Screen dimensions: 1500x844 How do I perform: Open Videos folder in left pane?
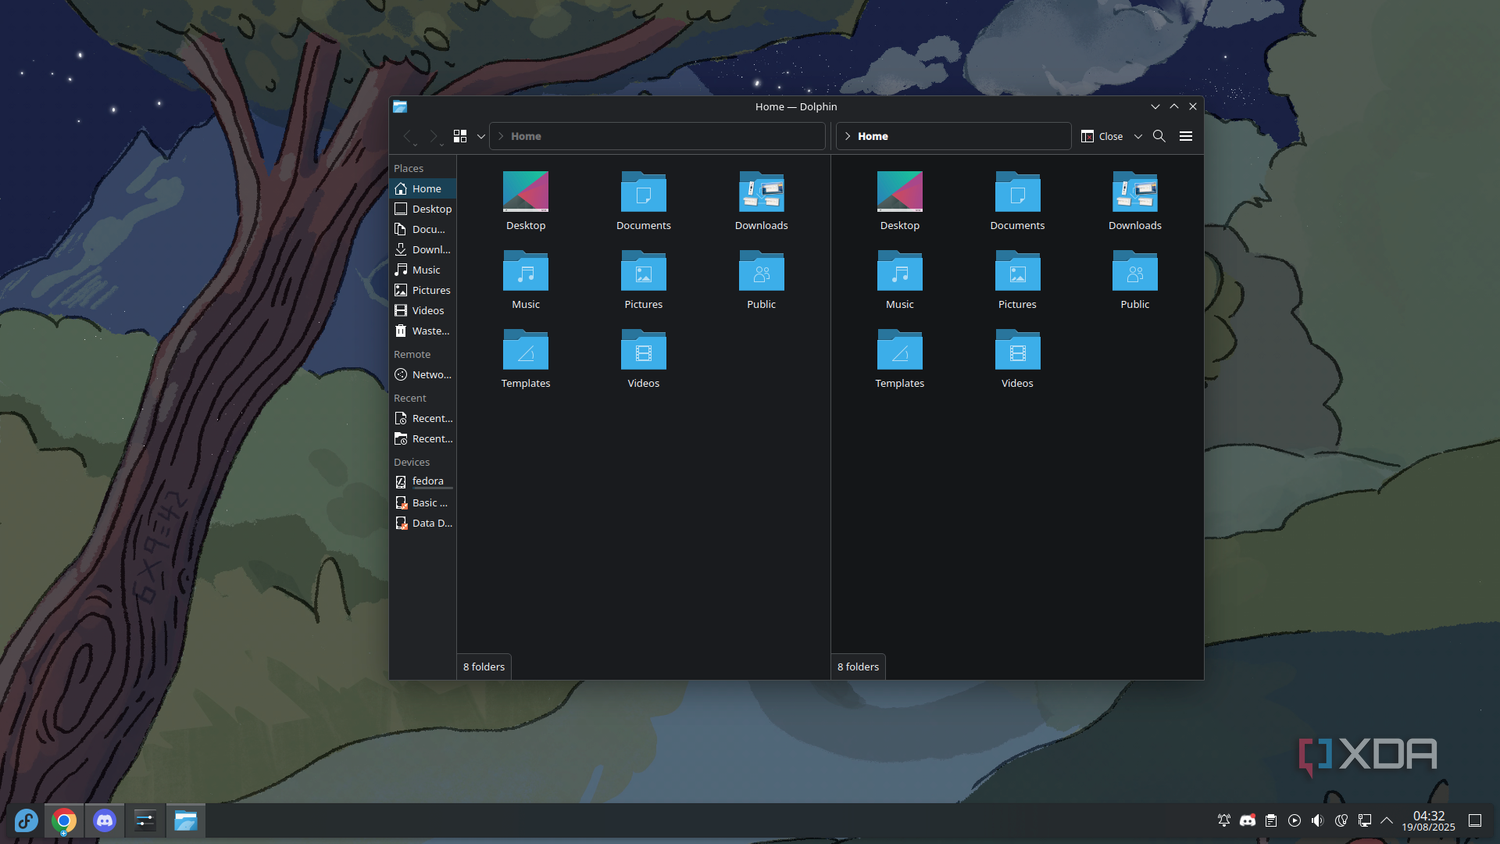click(x=643, y=358)
